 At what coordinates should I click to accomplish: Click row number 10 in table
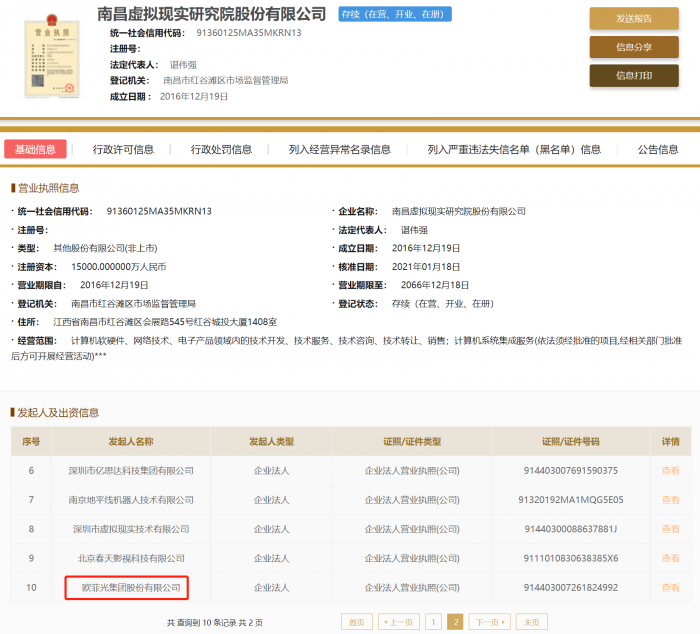click(31, 588)
